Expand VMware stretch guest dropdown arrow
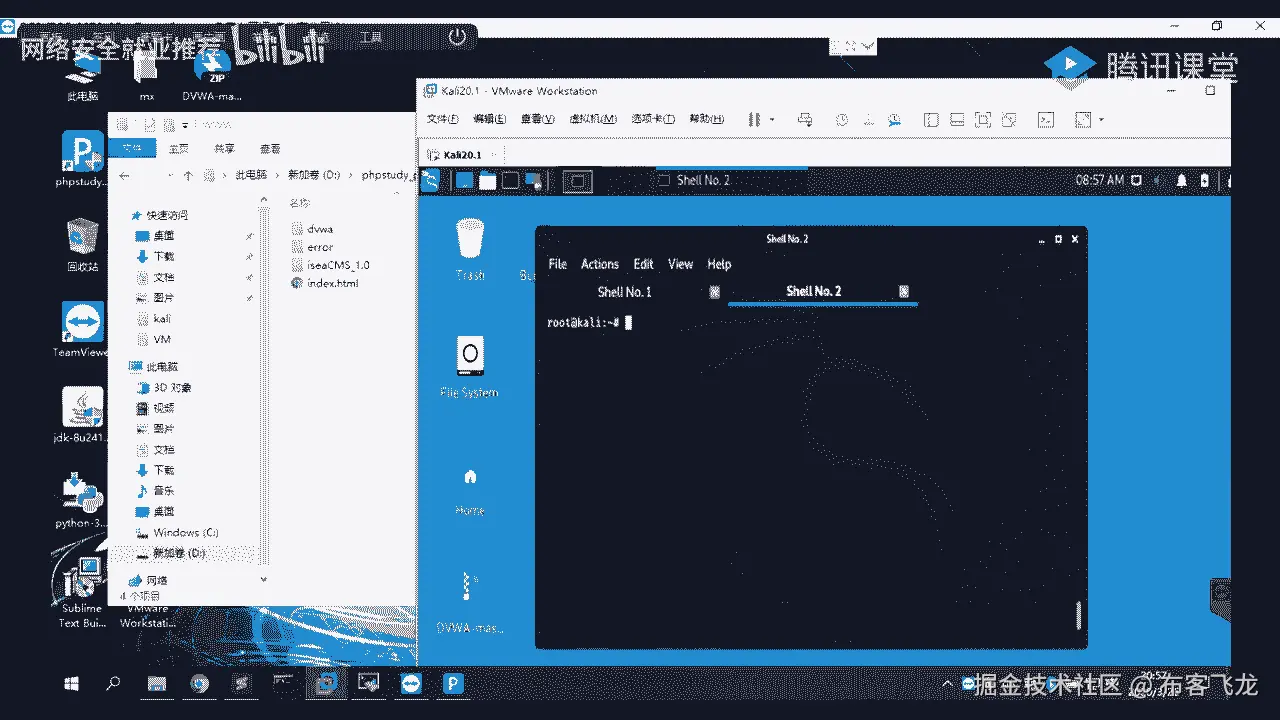Viewport: 1280px width, 720px height. [x=1101, y=120]
